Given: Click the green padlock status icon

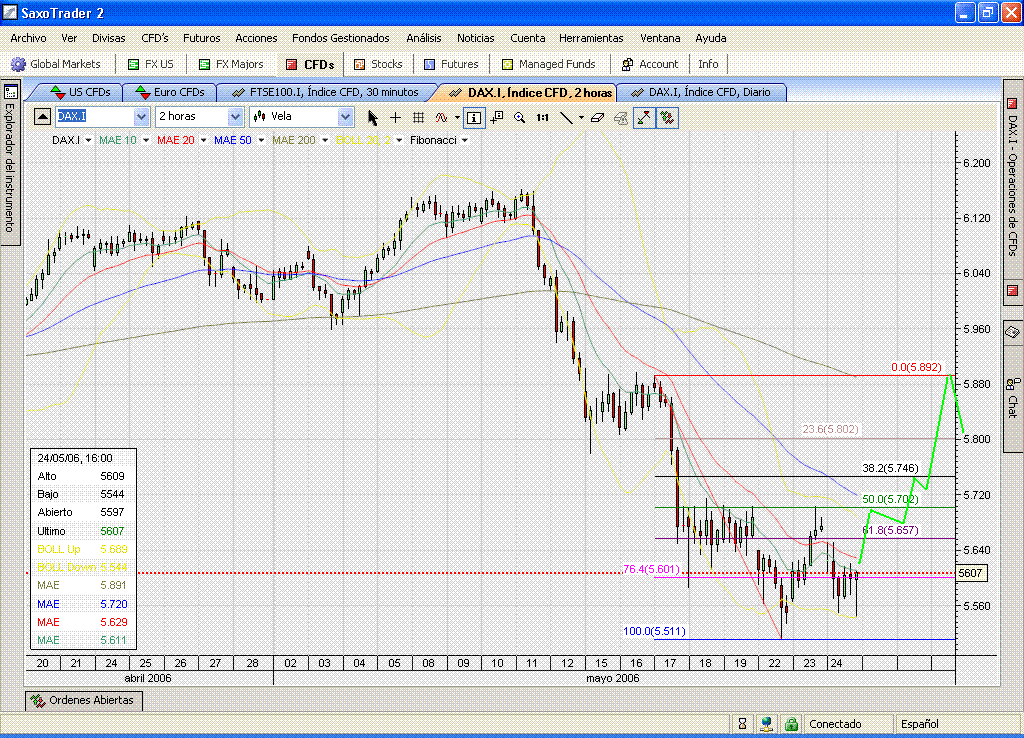Looking at the screenshot, I should click(x=791, y=724).
